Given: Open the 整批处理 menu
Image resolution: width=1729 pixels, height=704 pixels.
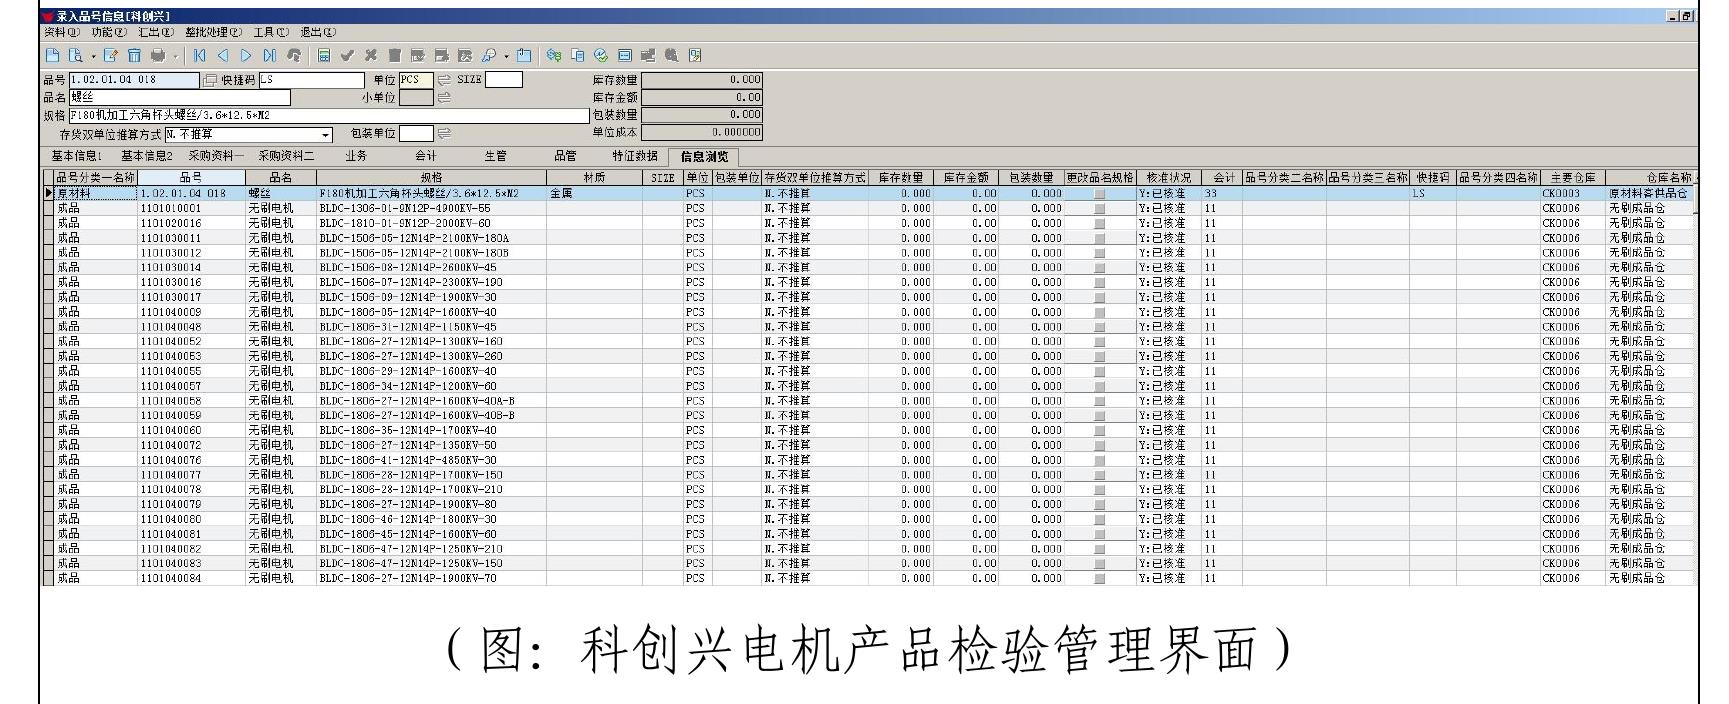Looking at the screenshot, I should click(213, 32).
